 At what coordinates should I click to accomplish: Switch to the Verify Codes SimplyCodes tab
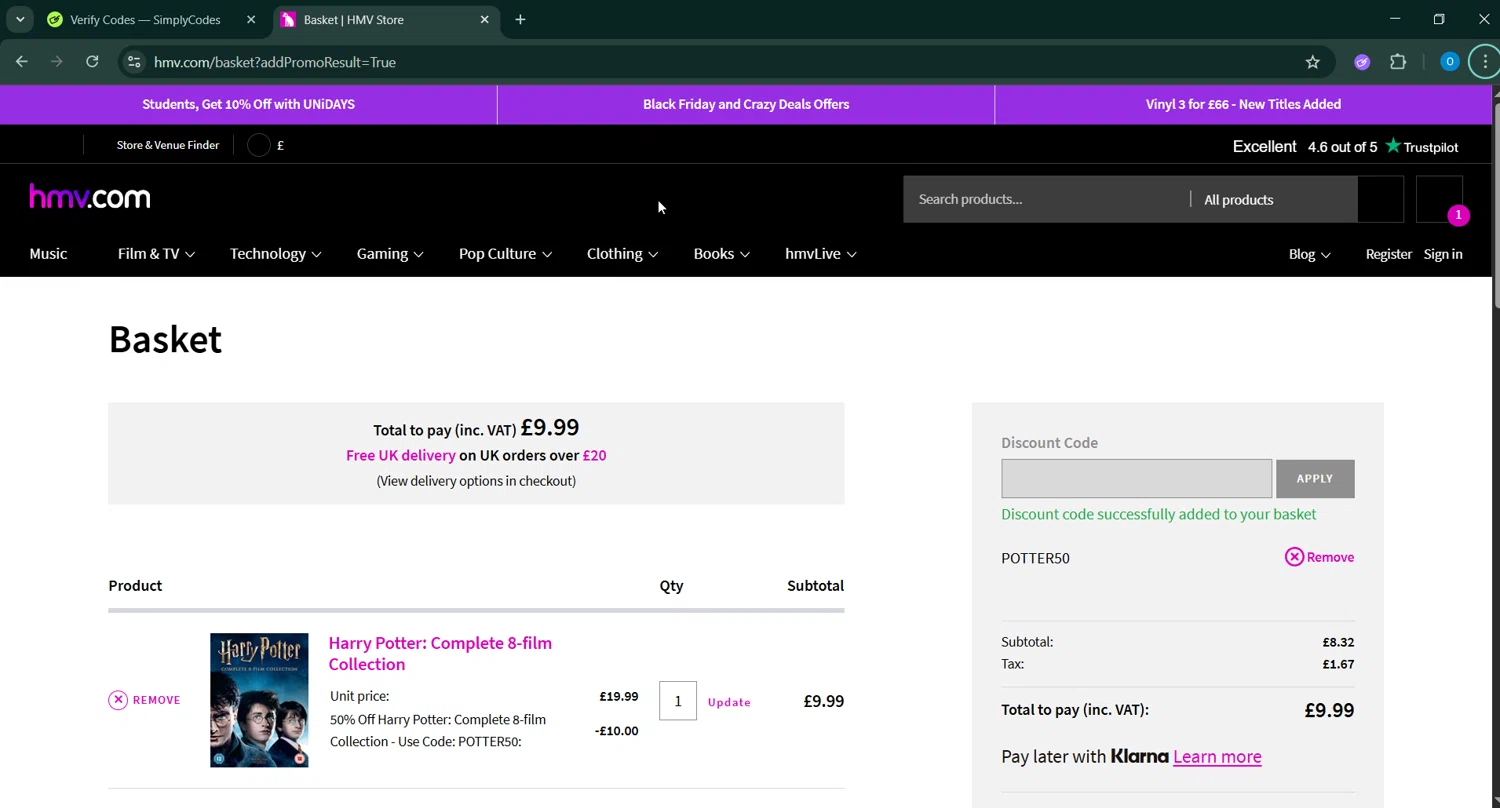145,19
